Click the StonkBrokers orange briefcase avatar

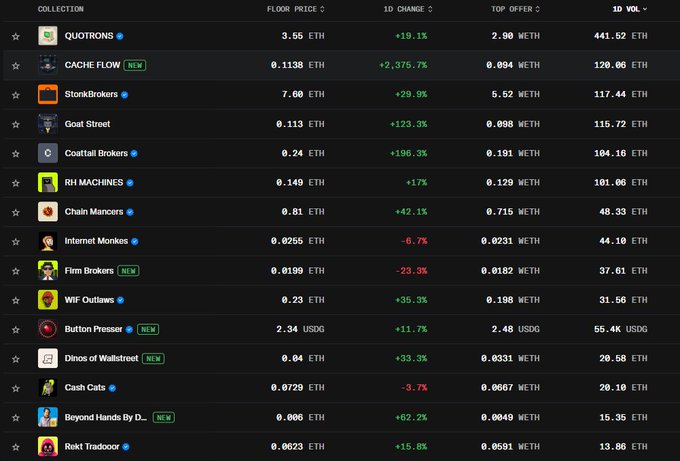(x=48, y=94)
